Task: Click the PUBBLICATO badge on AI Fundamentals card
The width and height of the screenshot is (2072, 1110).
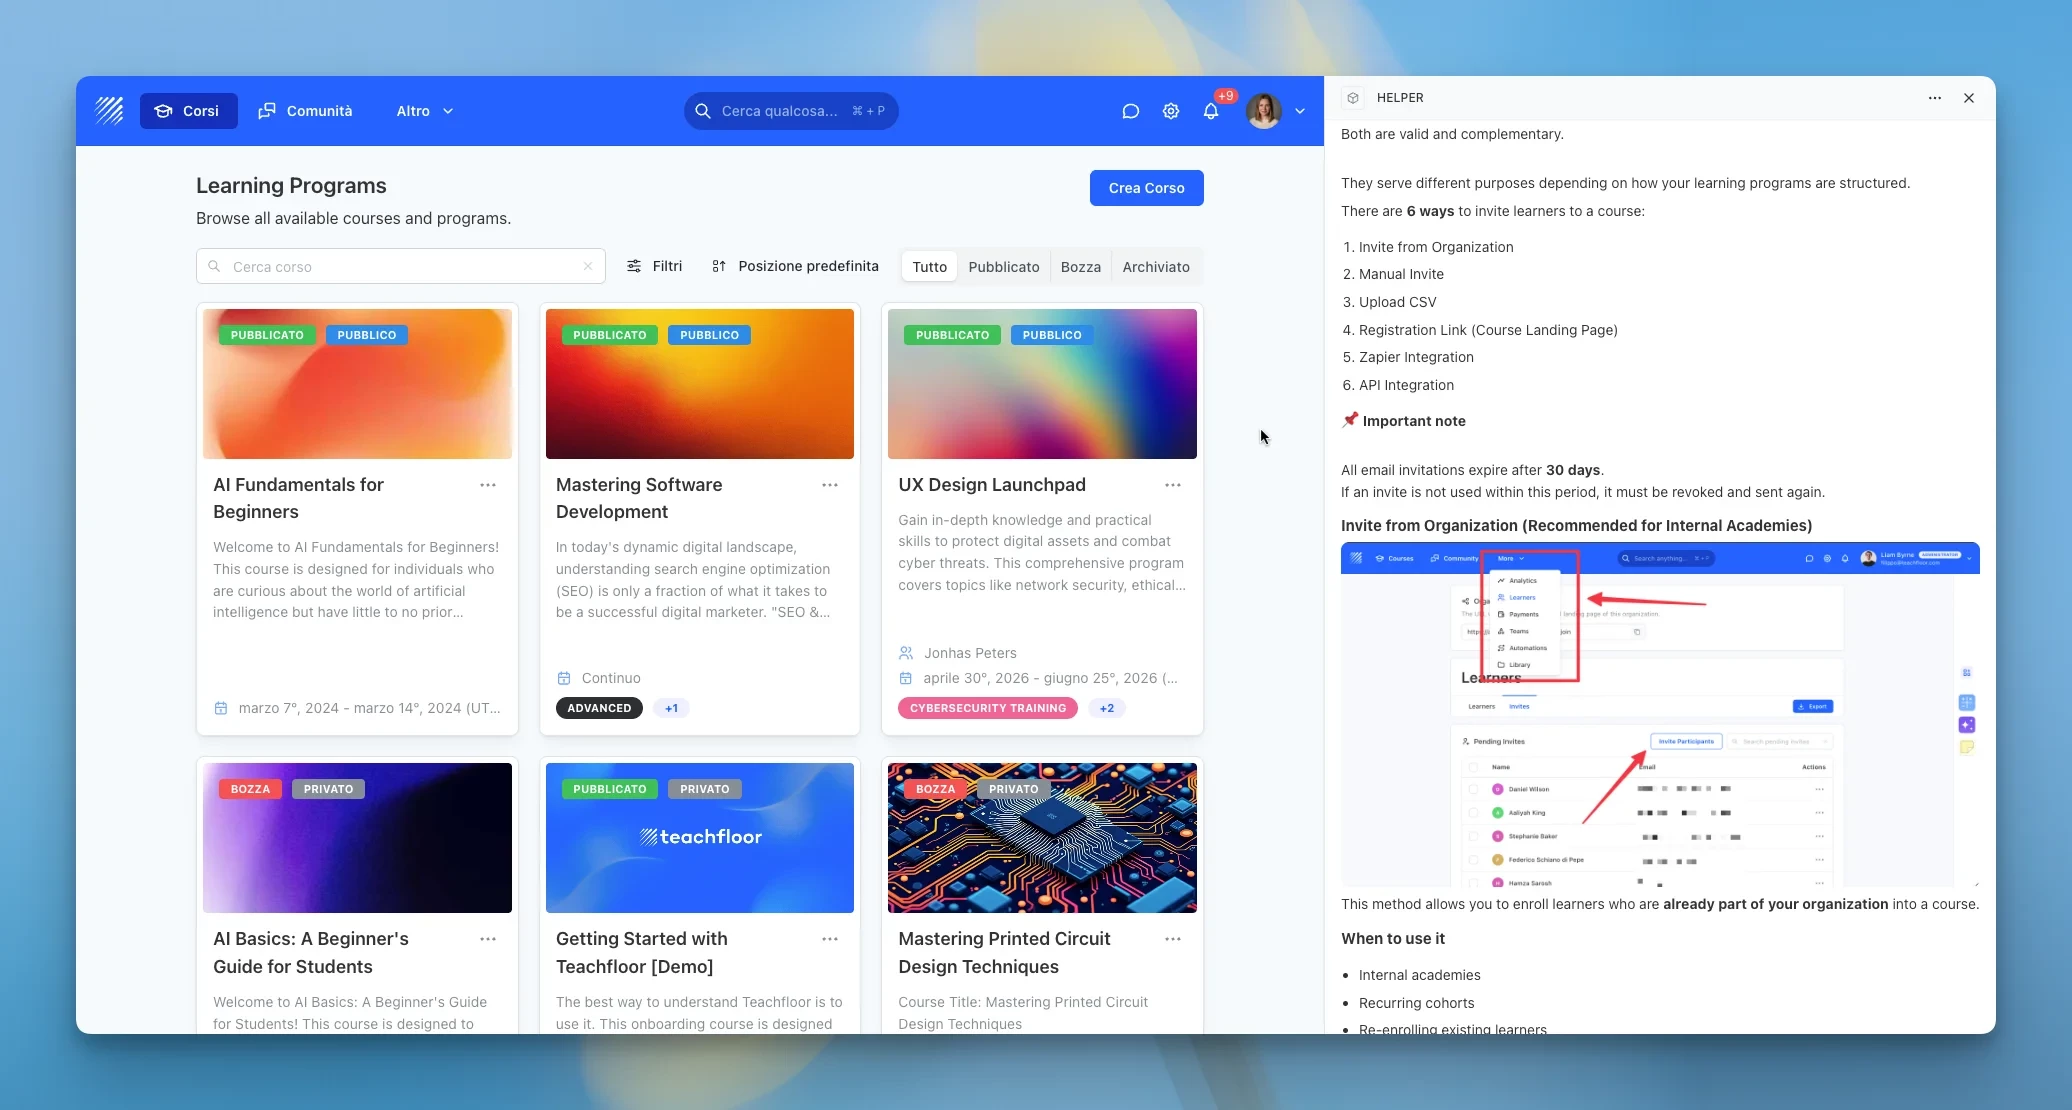Action: [267, 335]
